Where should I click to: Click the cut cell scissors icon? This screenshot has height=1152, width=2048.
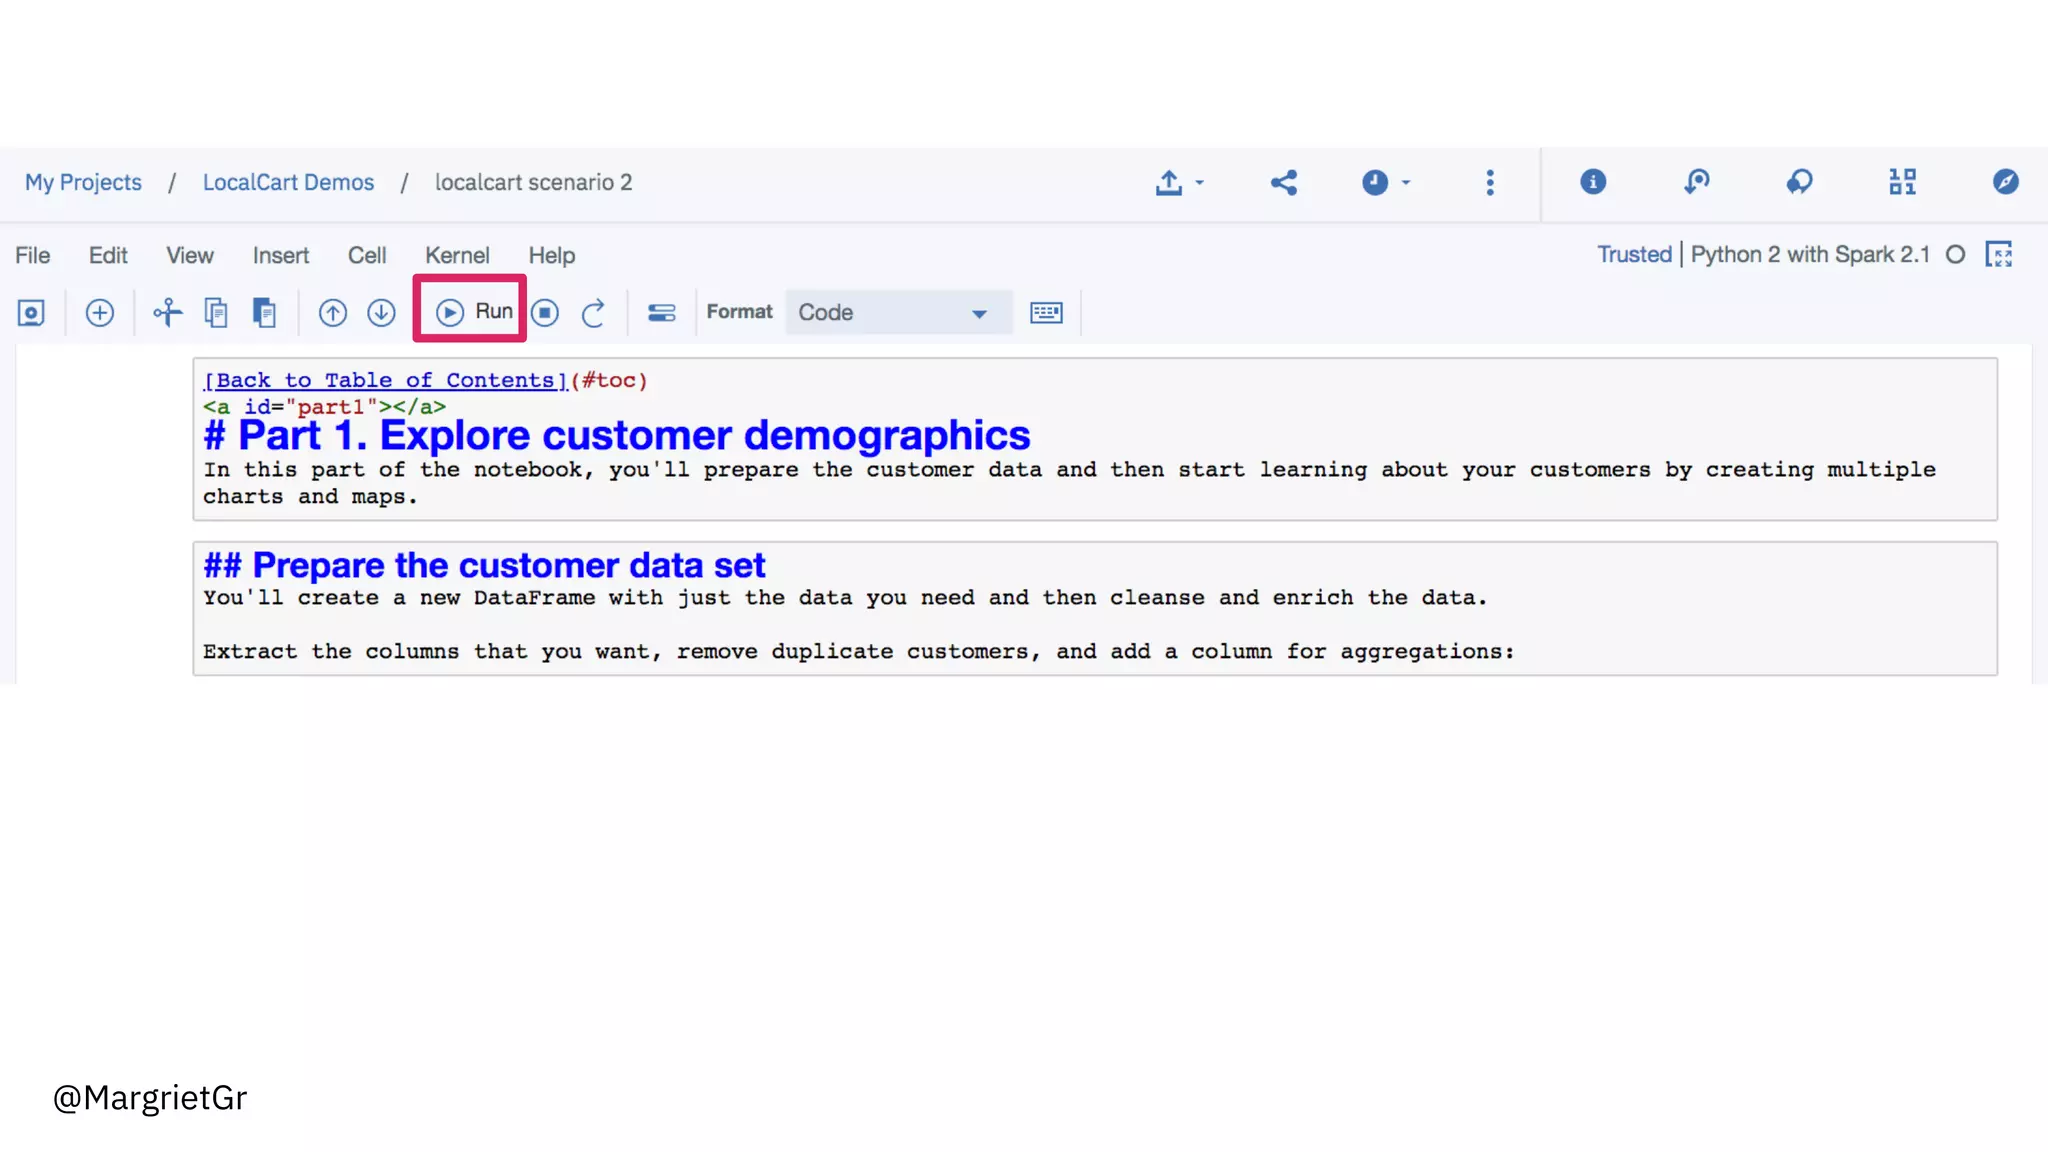click(167, 313)
